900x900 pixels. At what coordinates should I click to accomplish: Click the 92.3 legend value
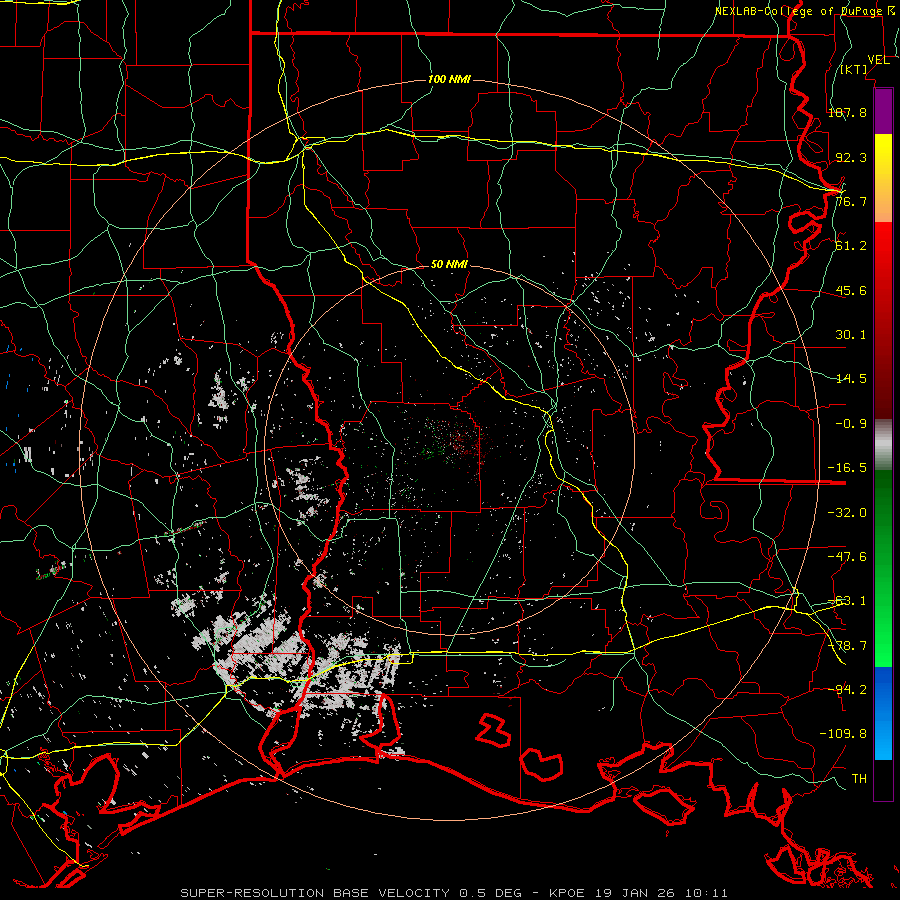pos(851,157)
